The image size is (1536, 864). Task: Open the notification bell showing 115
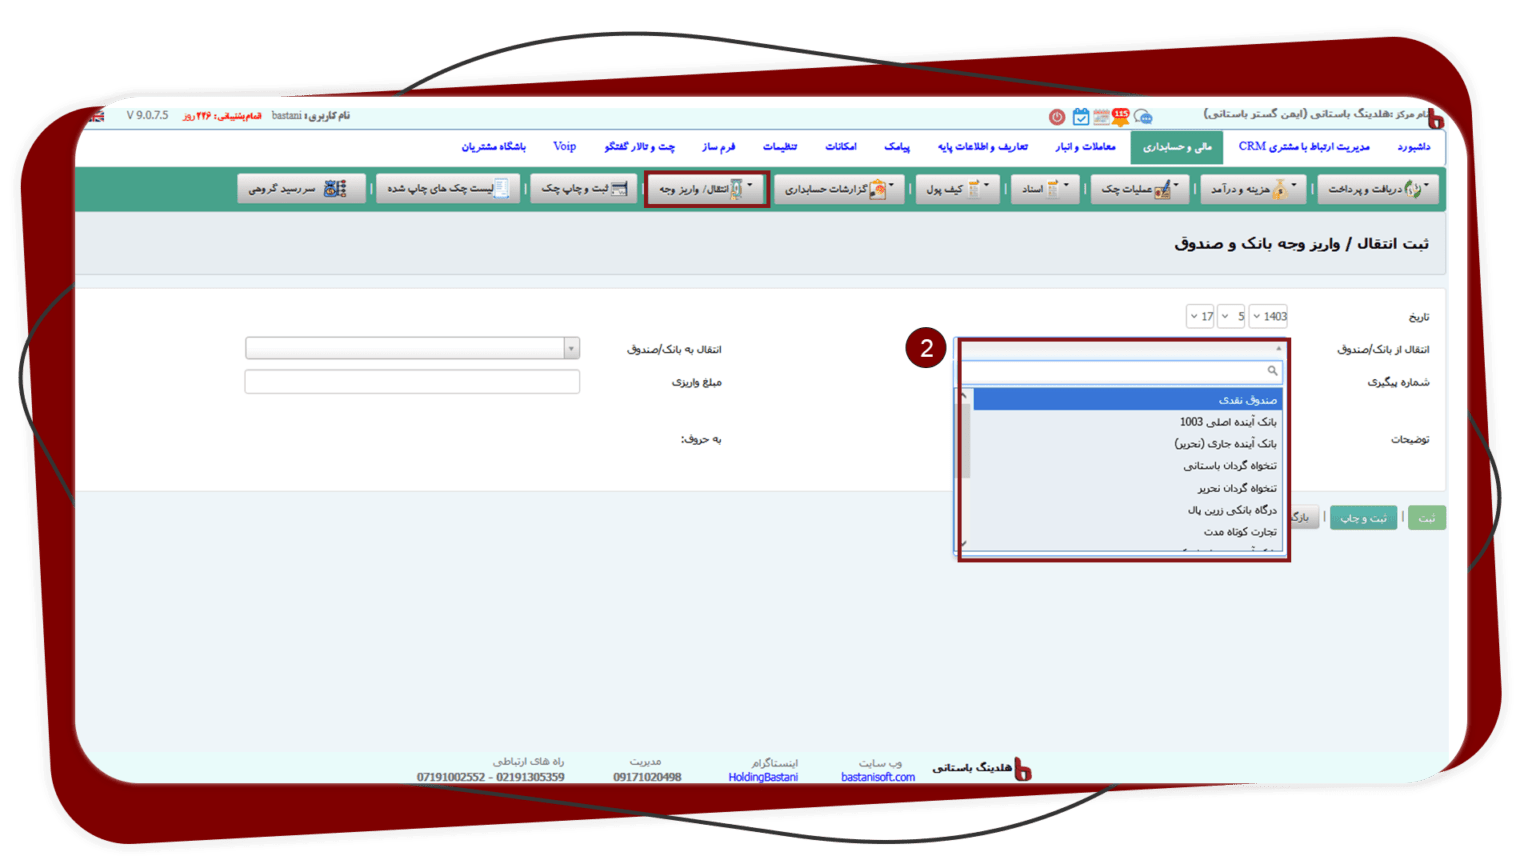(x=1120, y=117)
